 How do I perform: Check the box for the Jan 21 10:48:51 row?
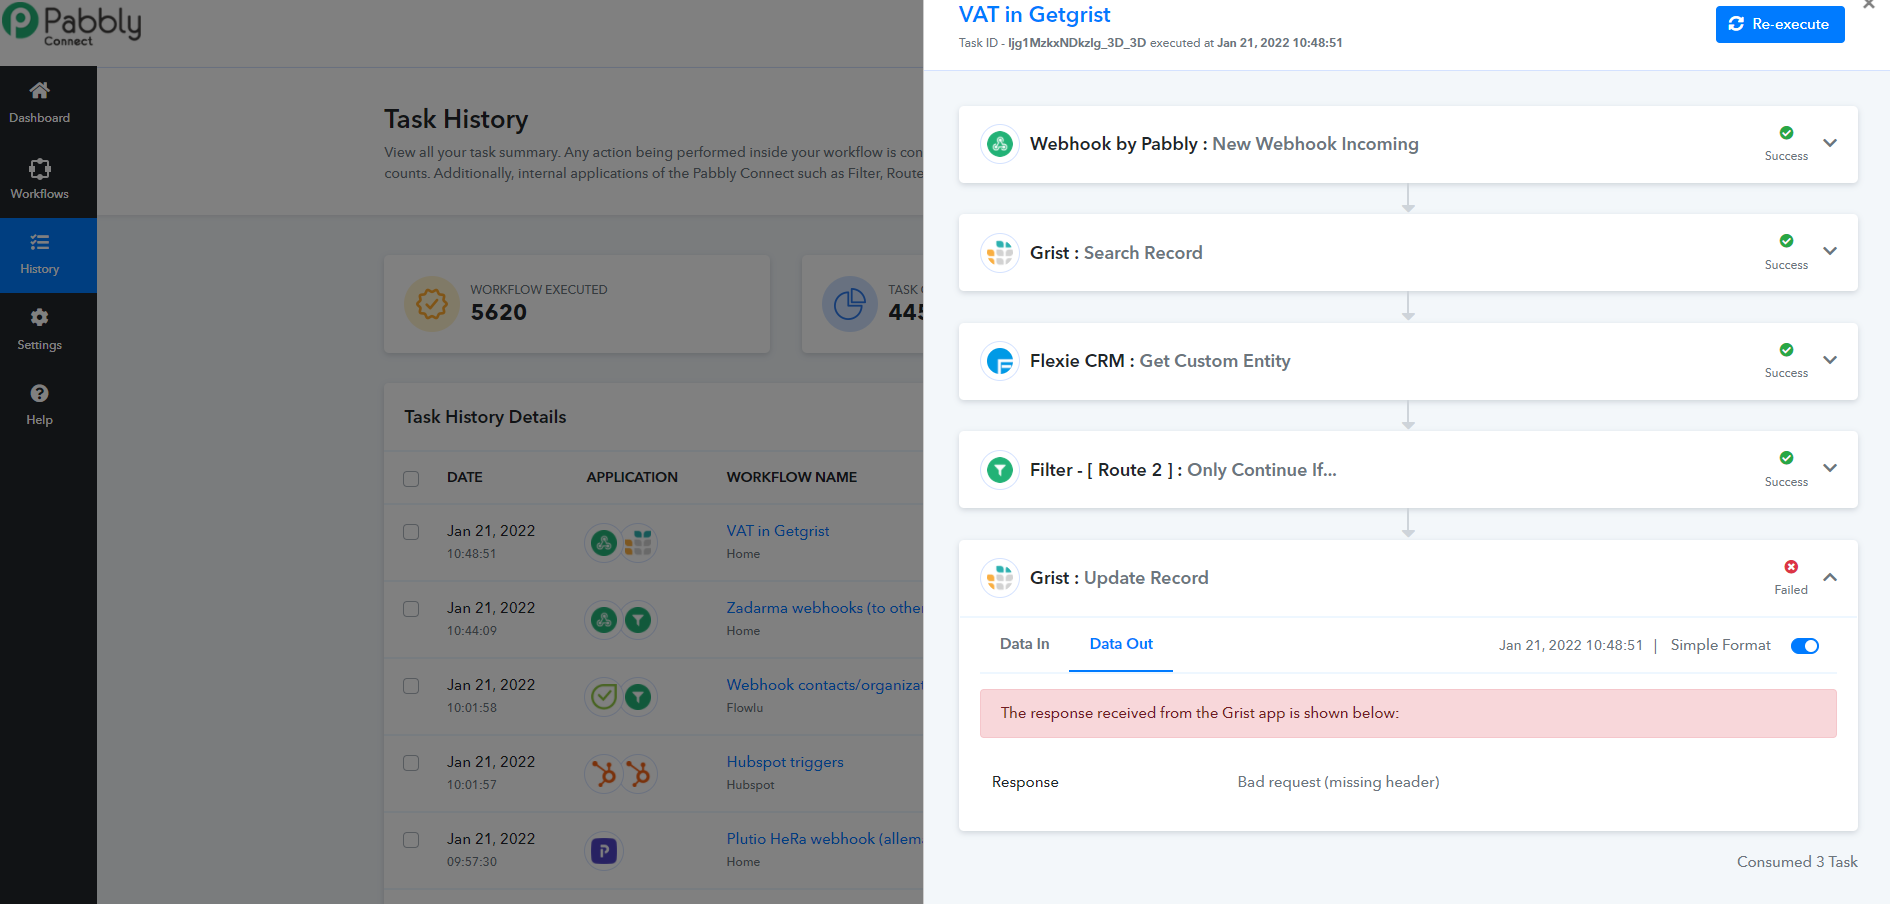(x=411, y=532)
